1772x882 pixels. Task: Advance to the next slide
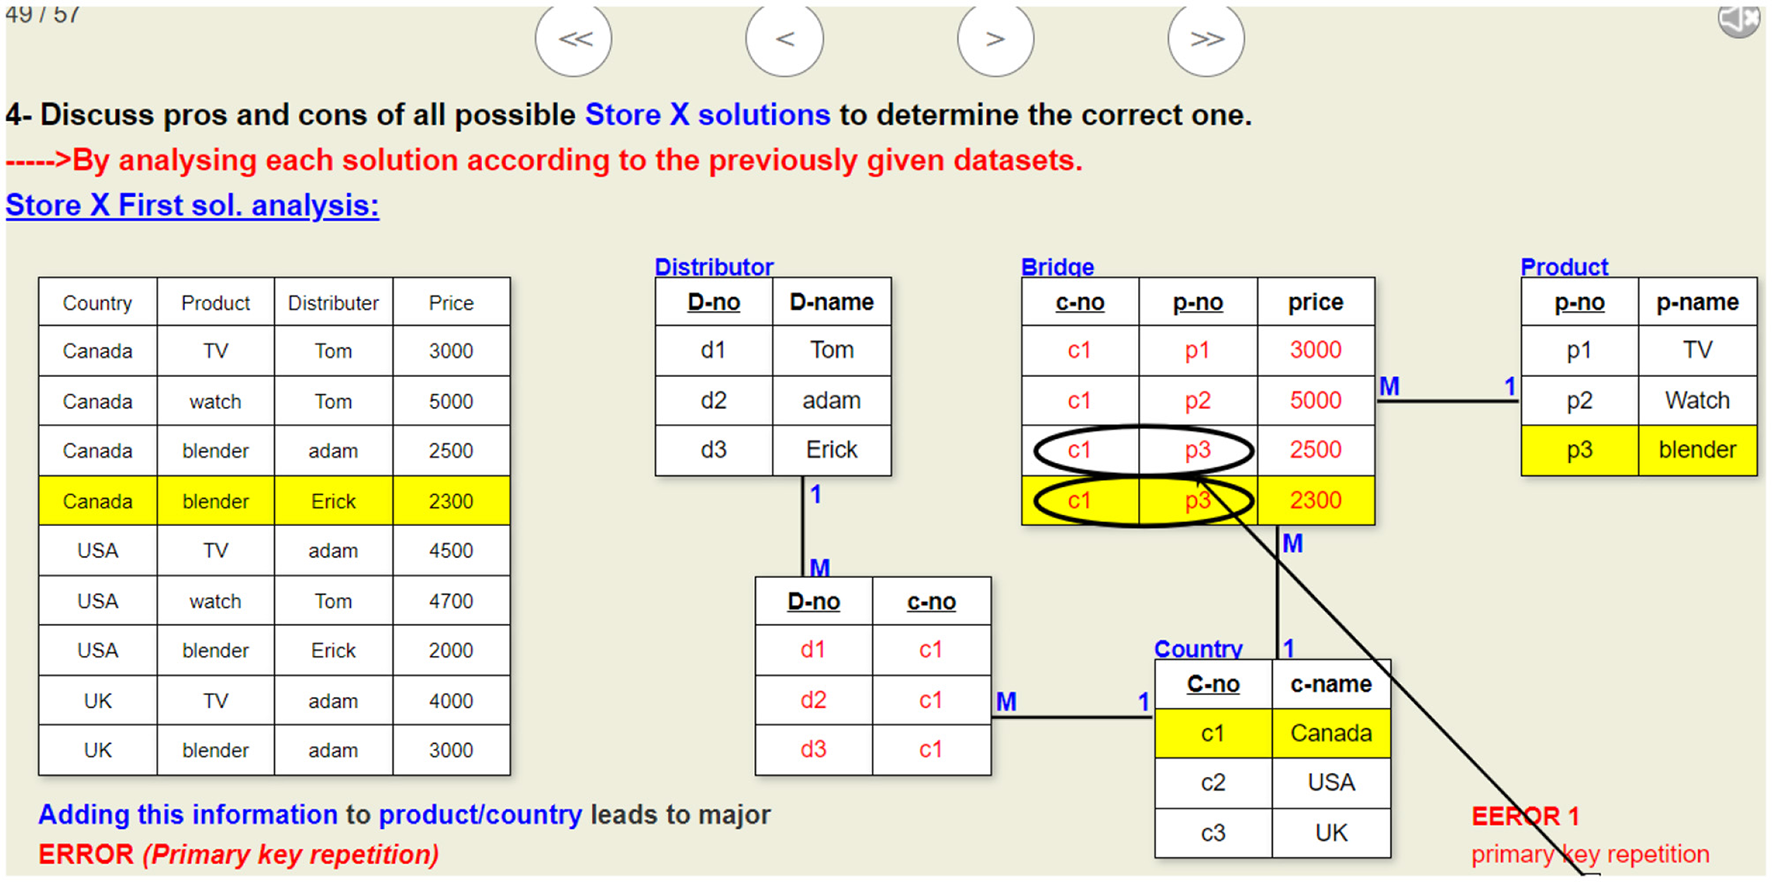coord(995,39)
